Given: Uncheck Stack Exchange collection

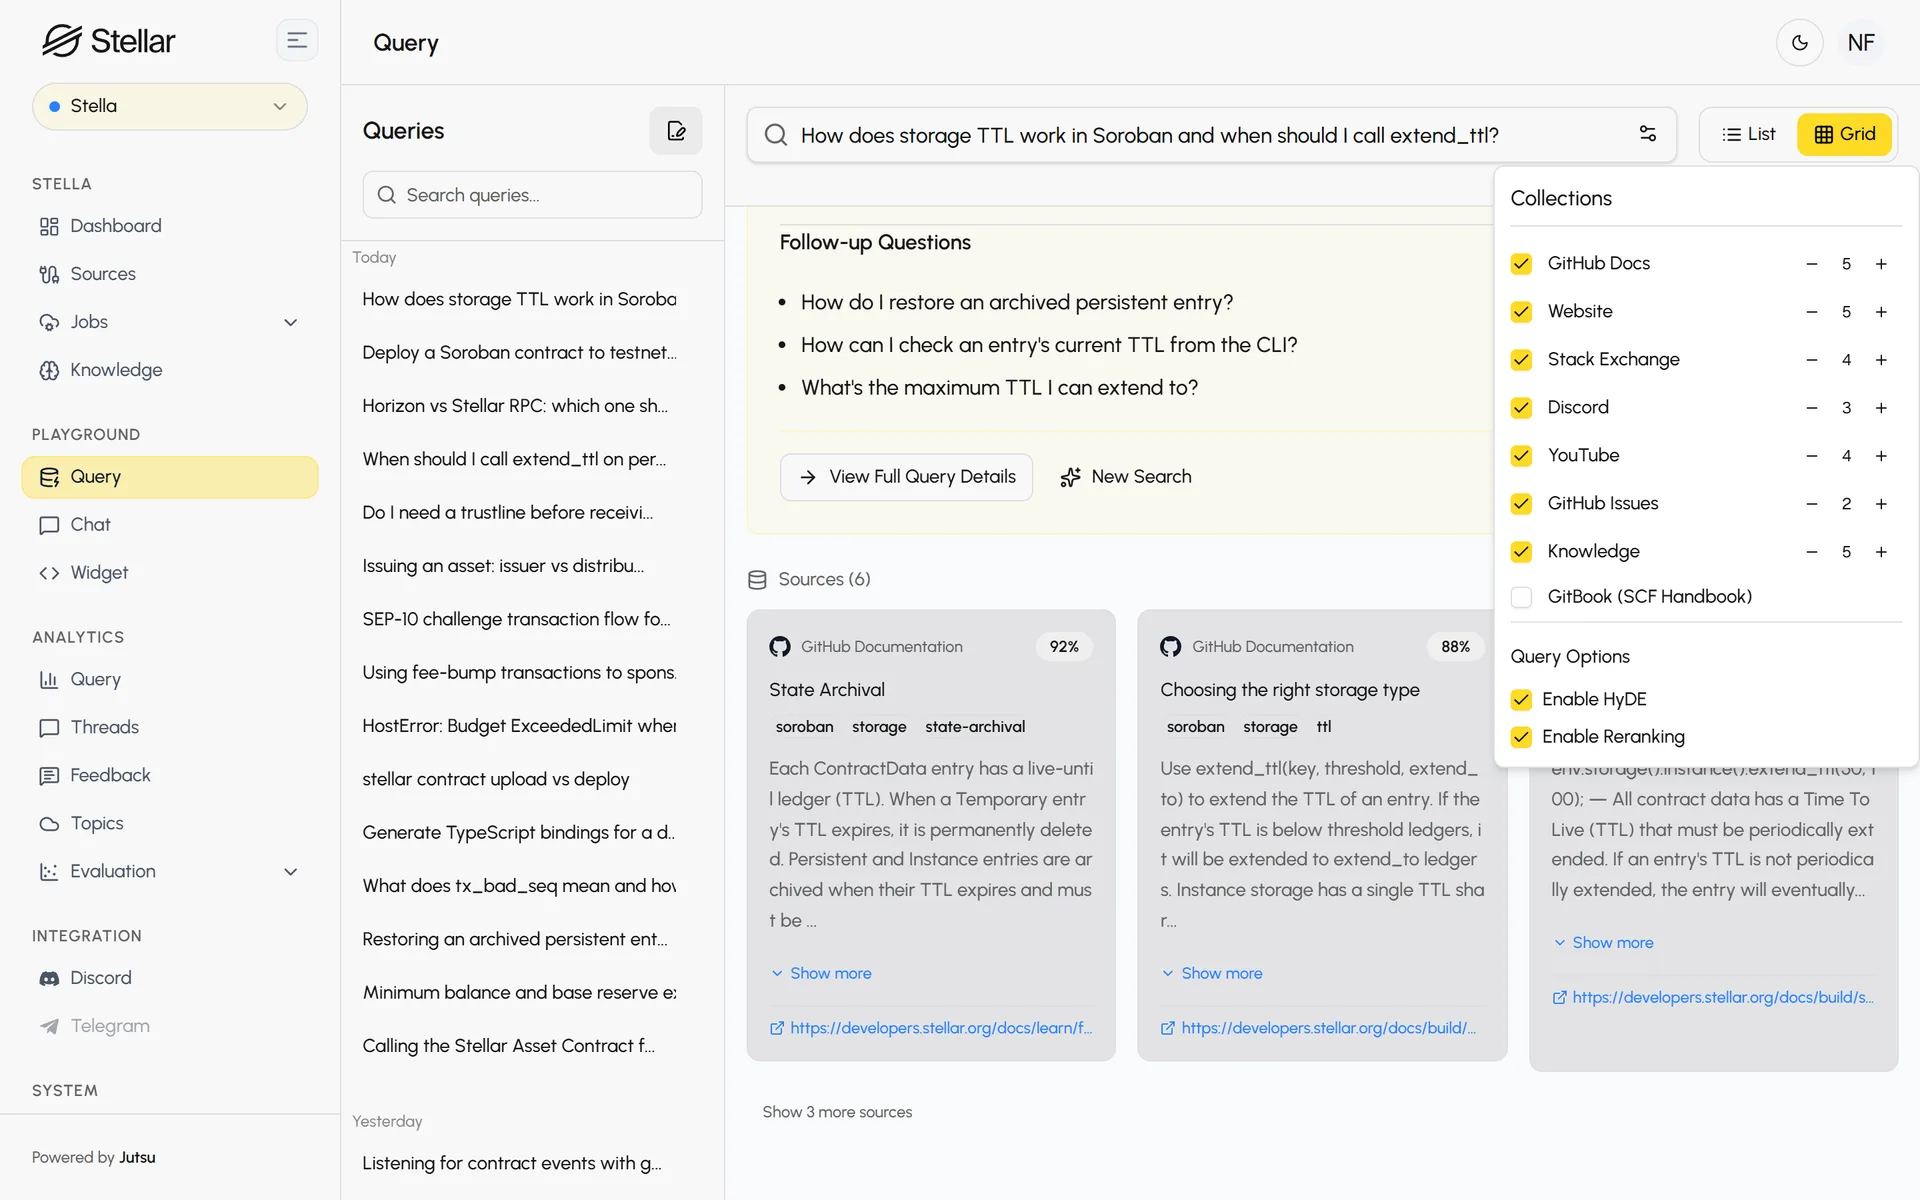Looking at the screenshot, I should click(1521, 360).
